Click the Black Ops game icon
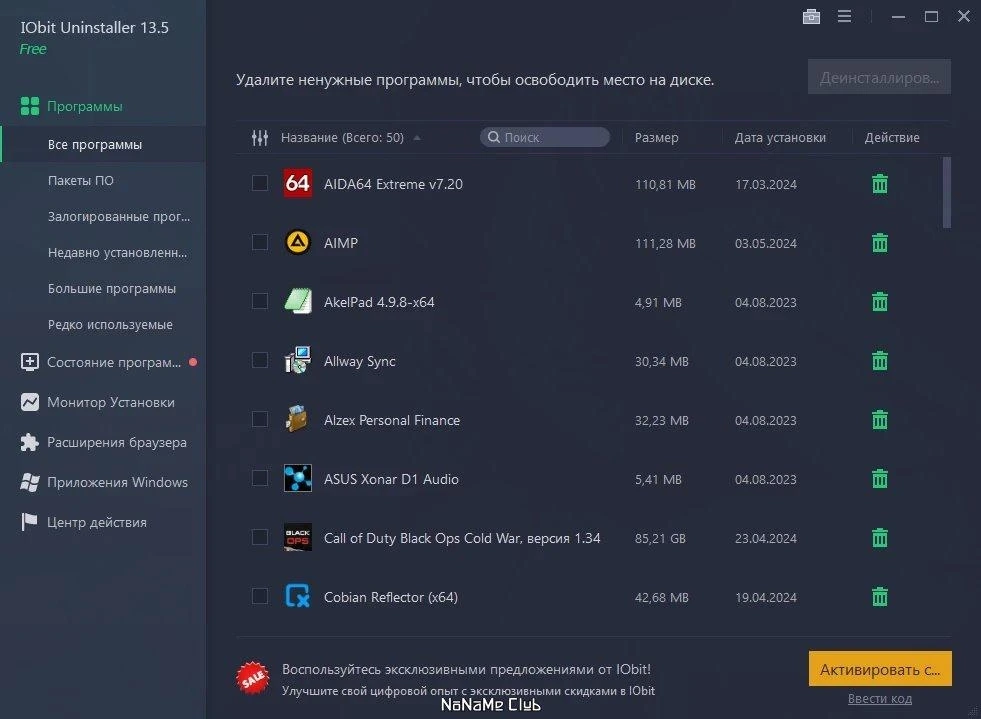Image resolution: width=981 pixels, height=719 pixels. (x=298, y=538)
